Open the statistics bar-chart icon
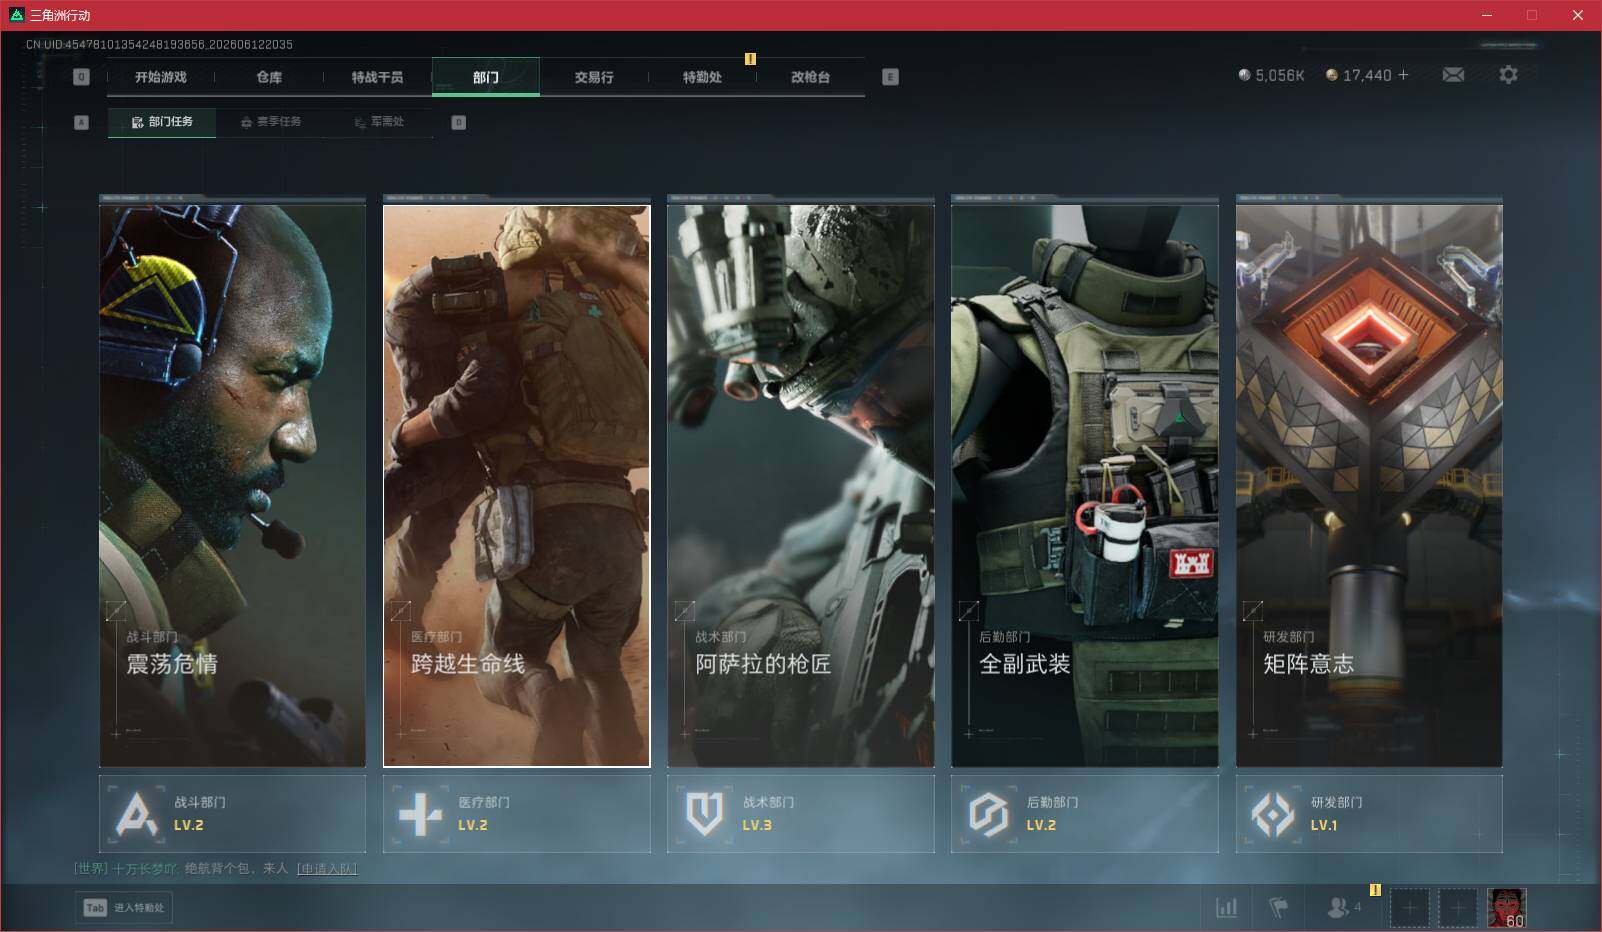Image resolution: width=1602 pixels, height=932 pixels. 1226,908
